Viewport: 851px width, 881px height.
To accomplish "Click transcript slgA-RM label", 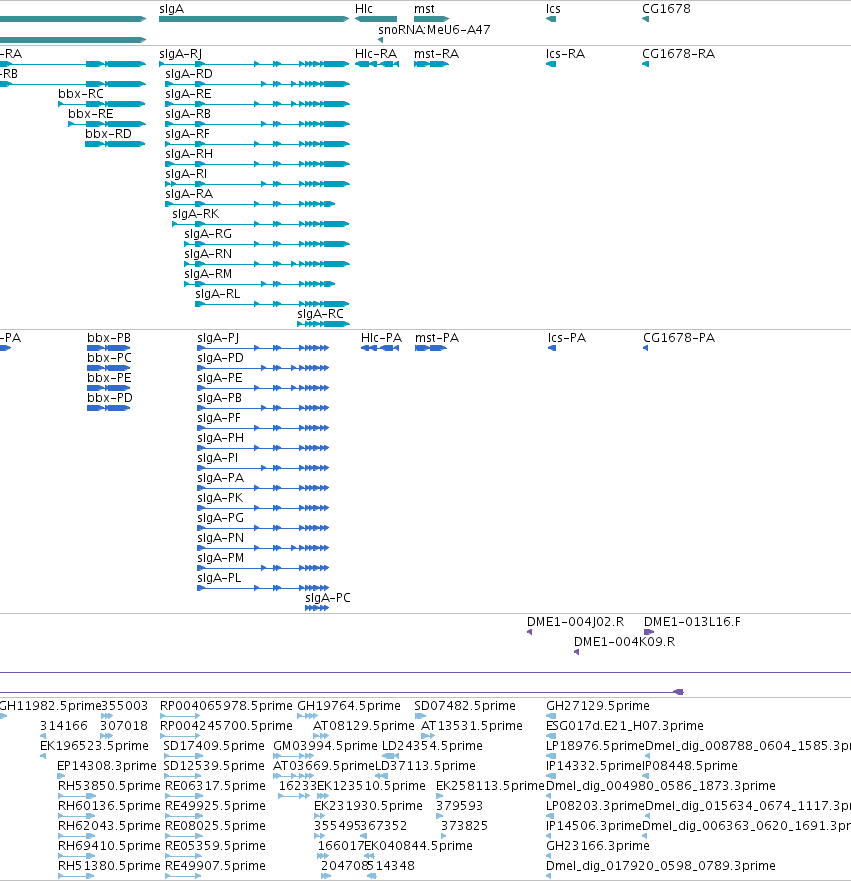I will 208,274.
